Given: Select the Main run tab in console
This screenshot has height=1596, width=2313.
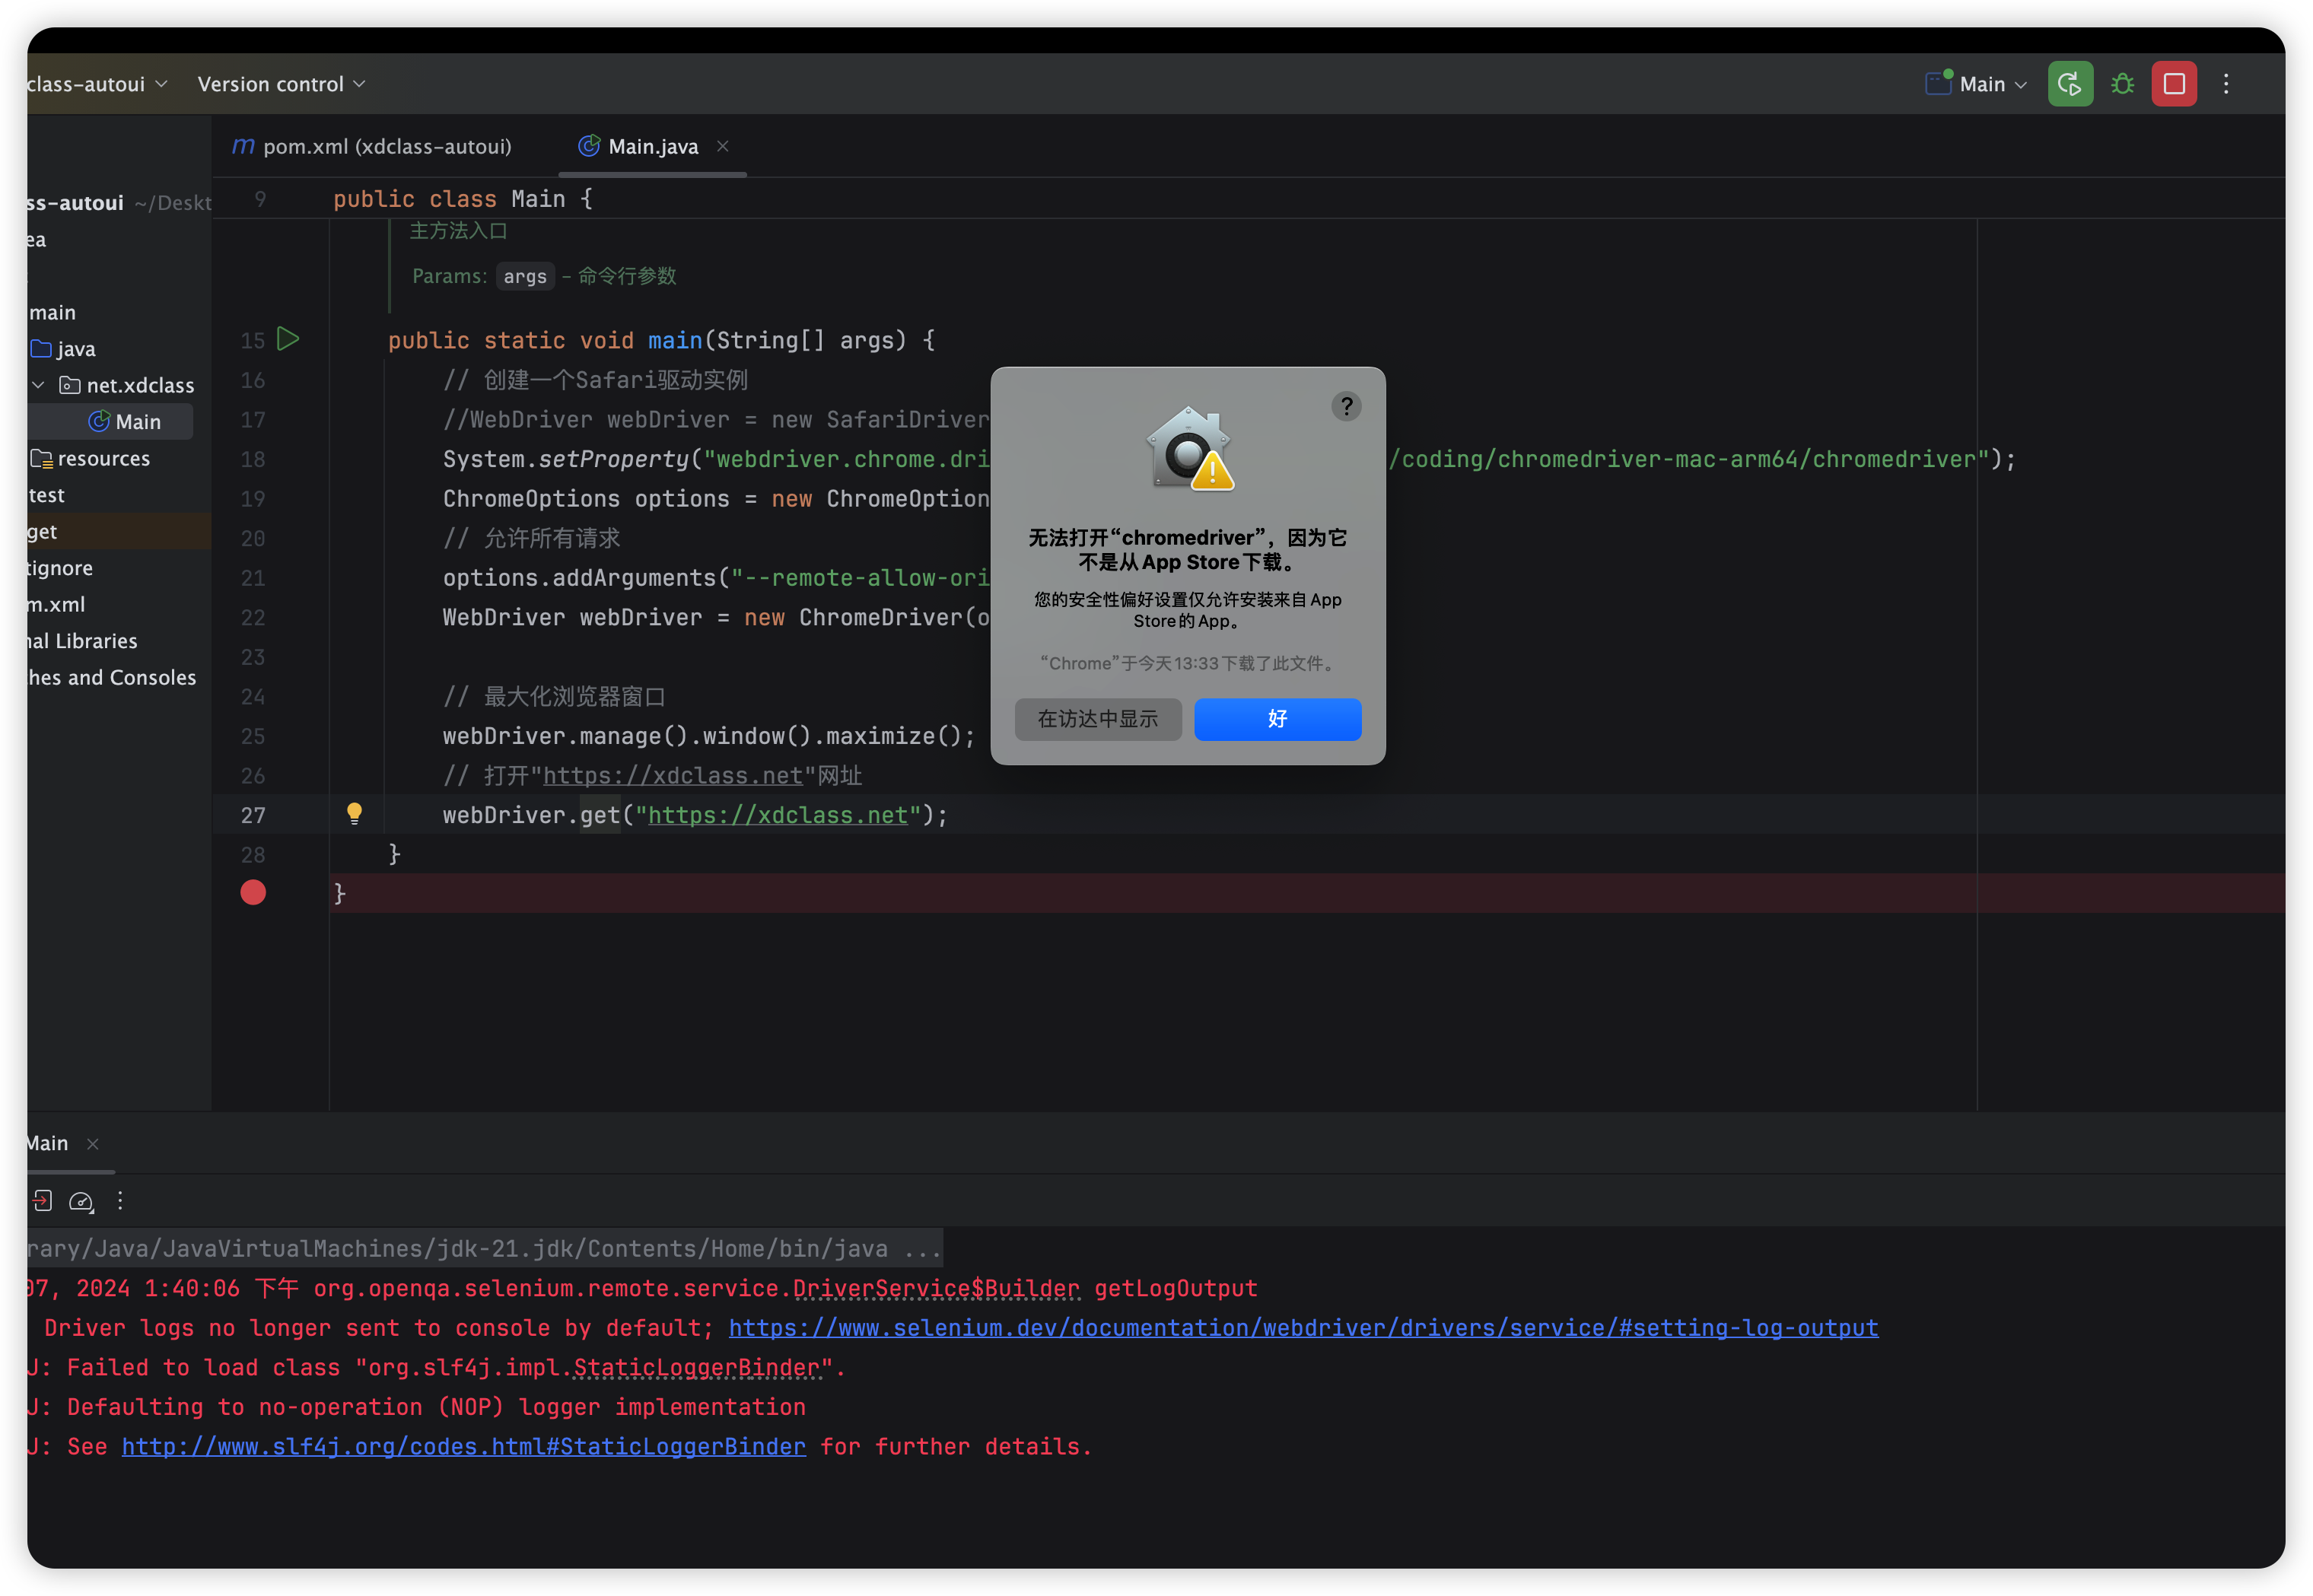Looking at the screenshot, I should tap(48, 1143).
